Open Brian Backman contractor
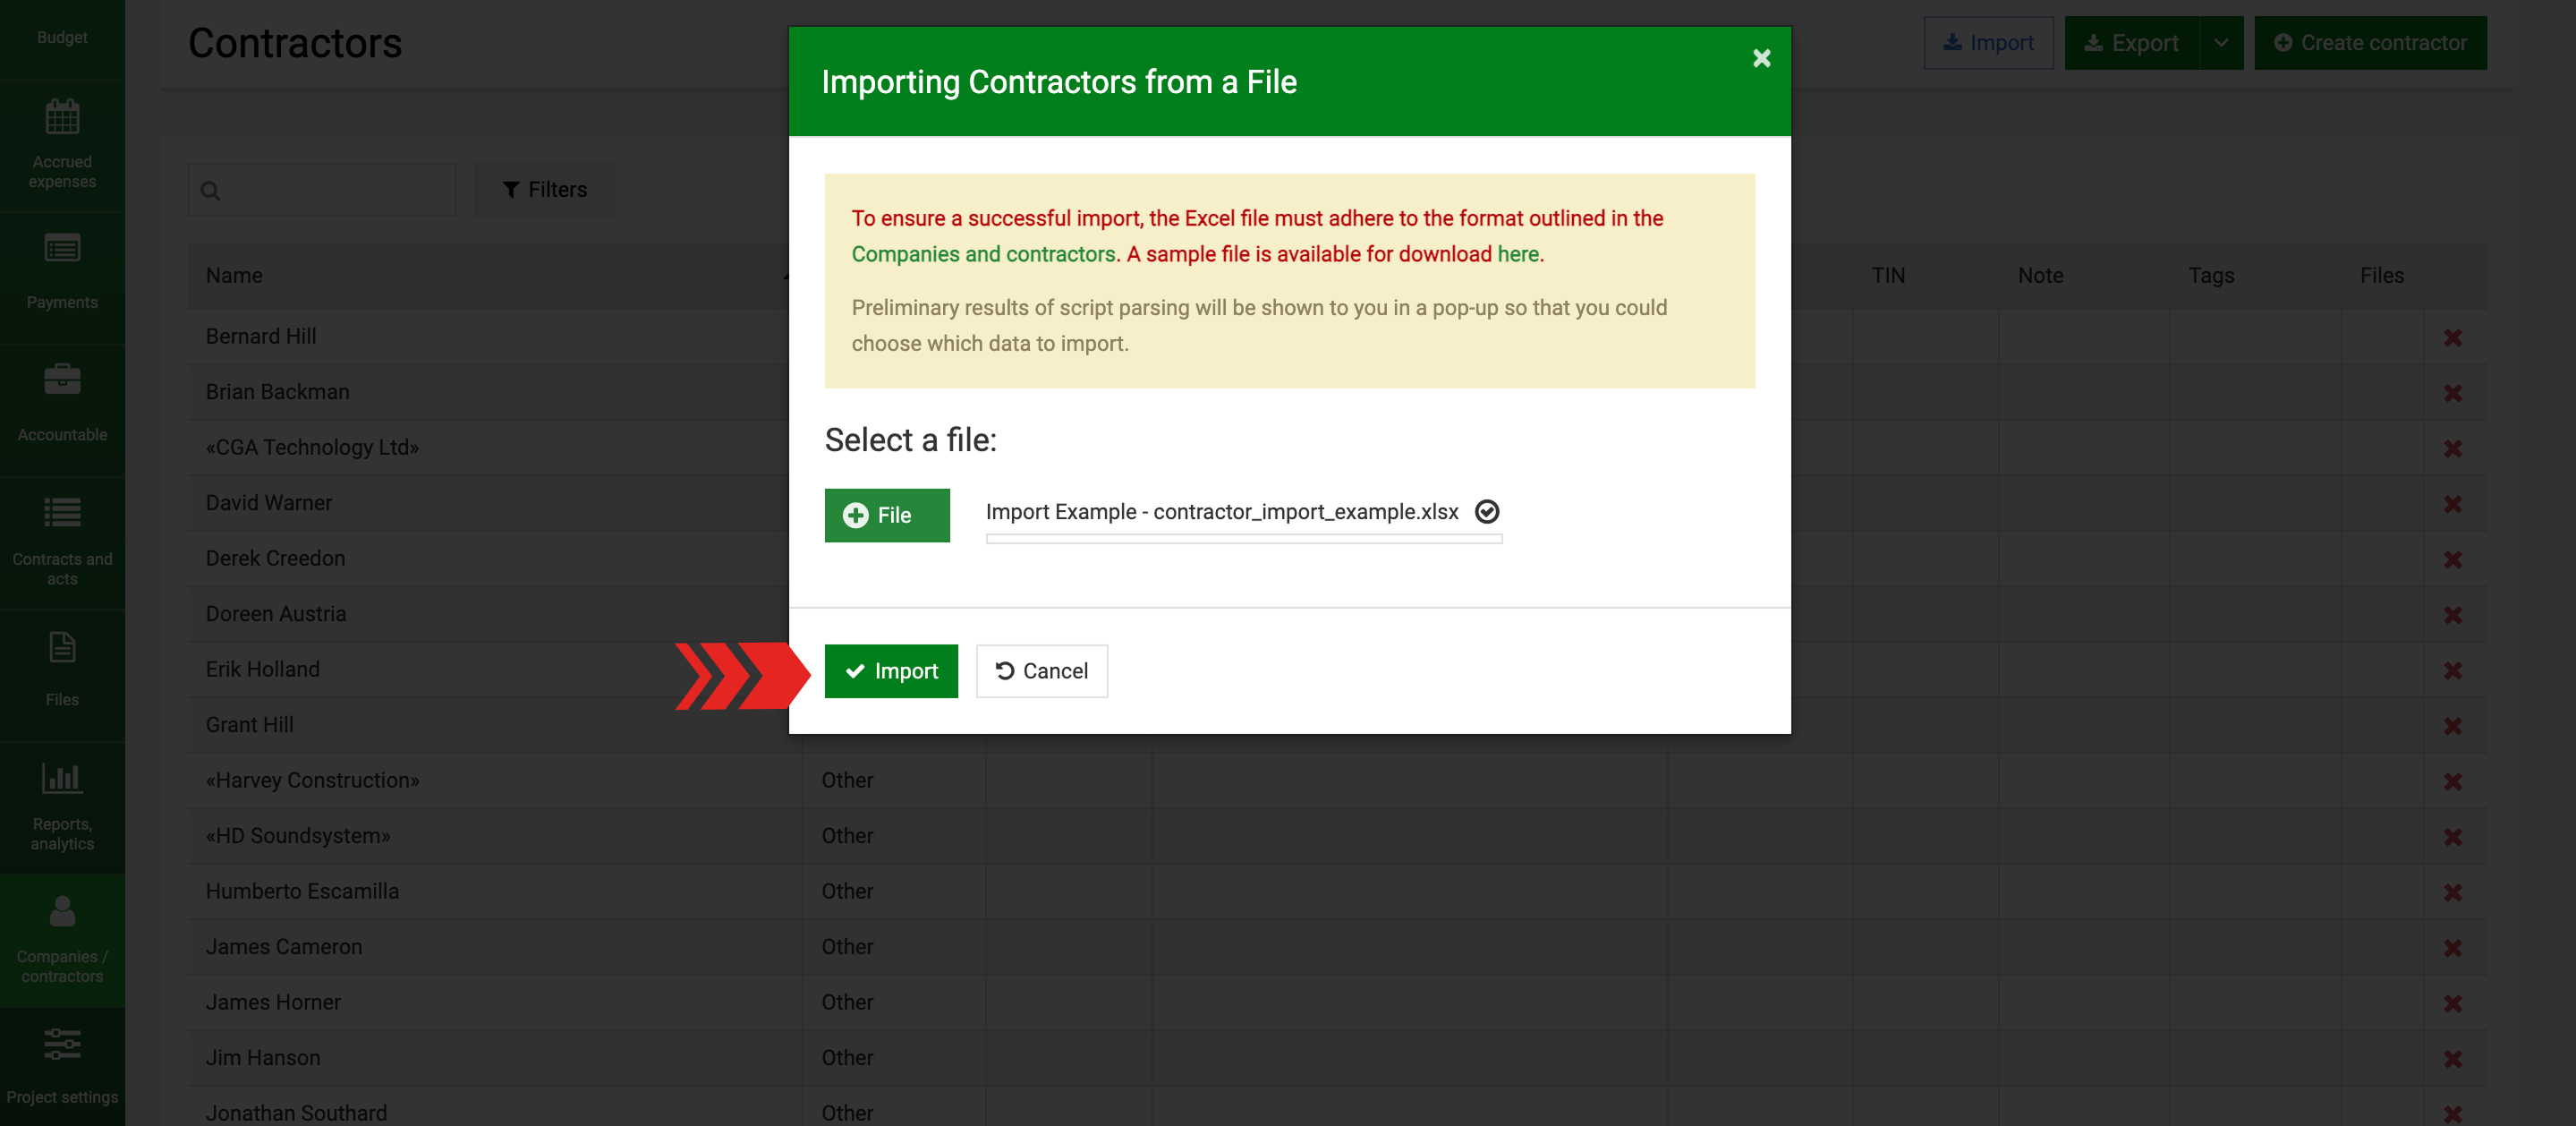Viewport: 2576px width, 1126px height. pyautogui.click(x=278, y=392)
